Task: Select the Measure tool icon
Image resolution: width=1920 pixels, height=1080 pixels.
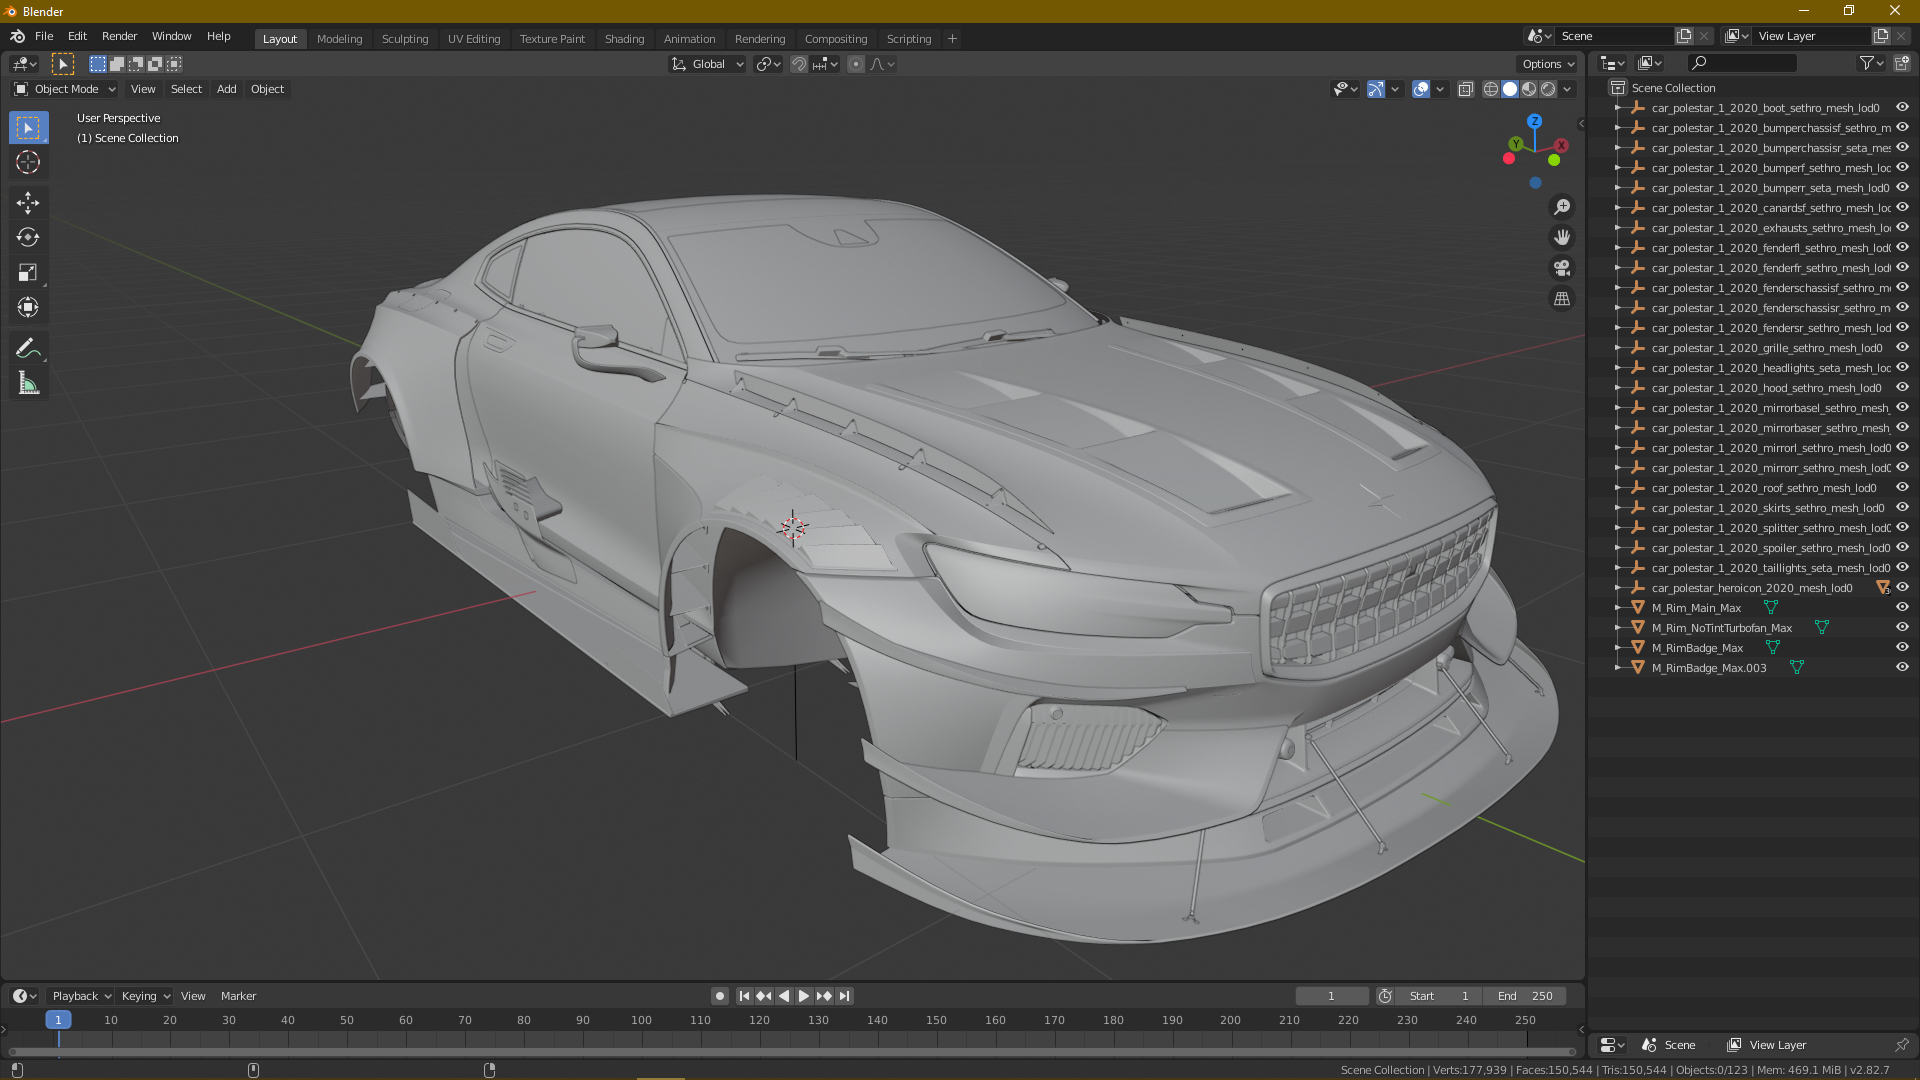Action: 29,384
